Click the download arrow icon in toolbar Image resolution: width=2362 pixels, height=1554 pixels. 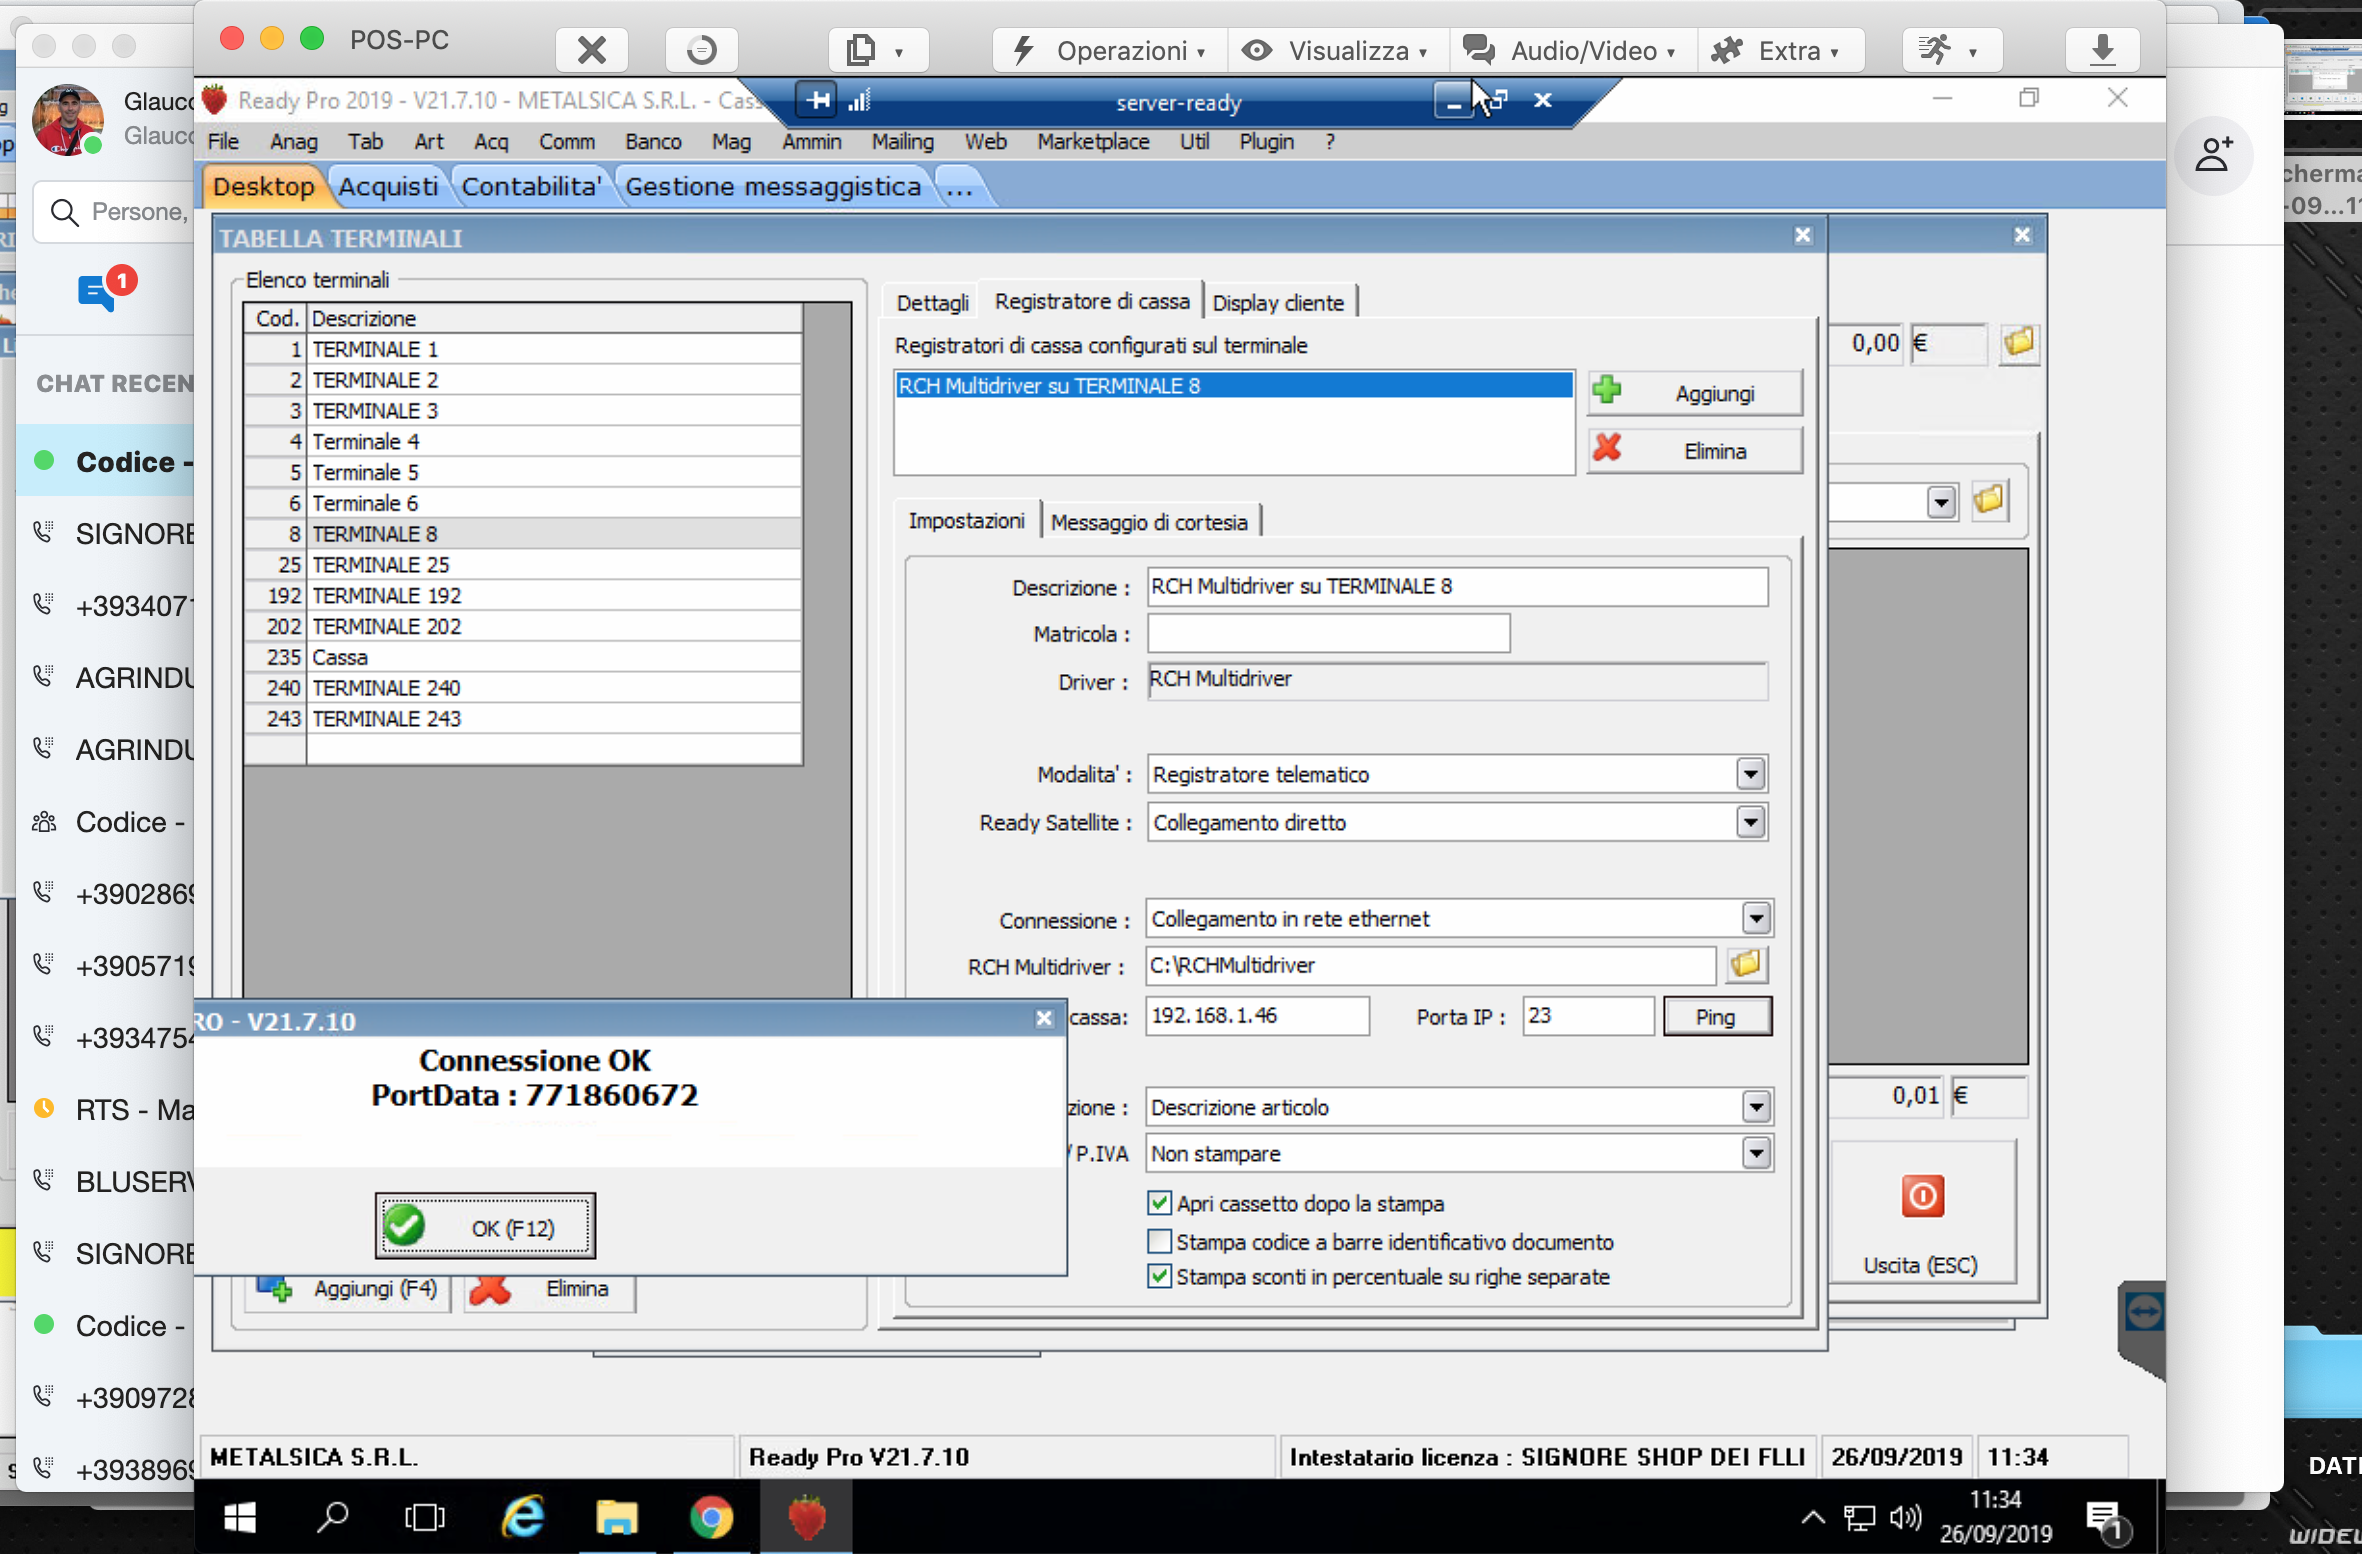pos(2102,49)
